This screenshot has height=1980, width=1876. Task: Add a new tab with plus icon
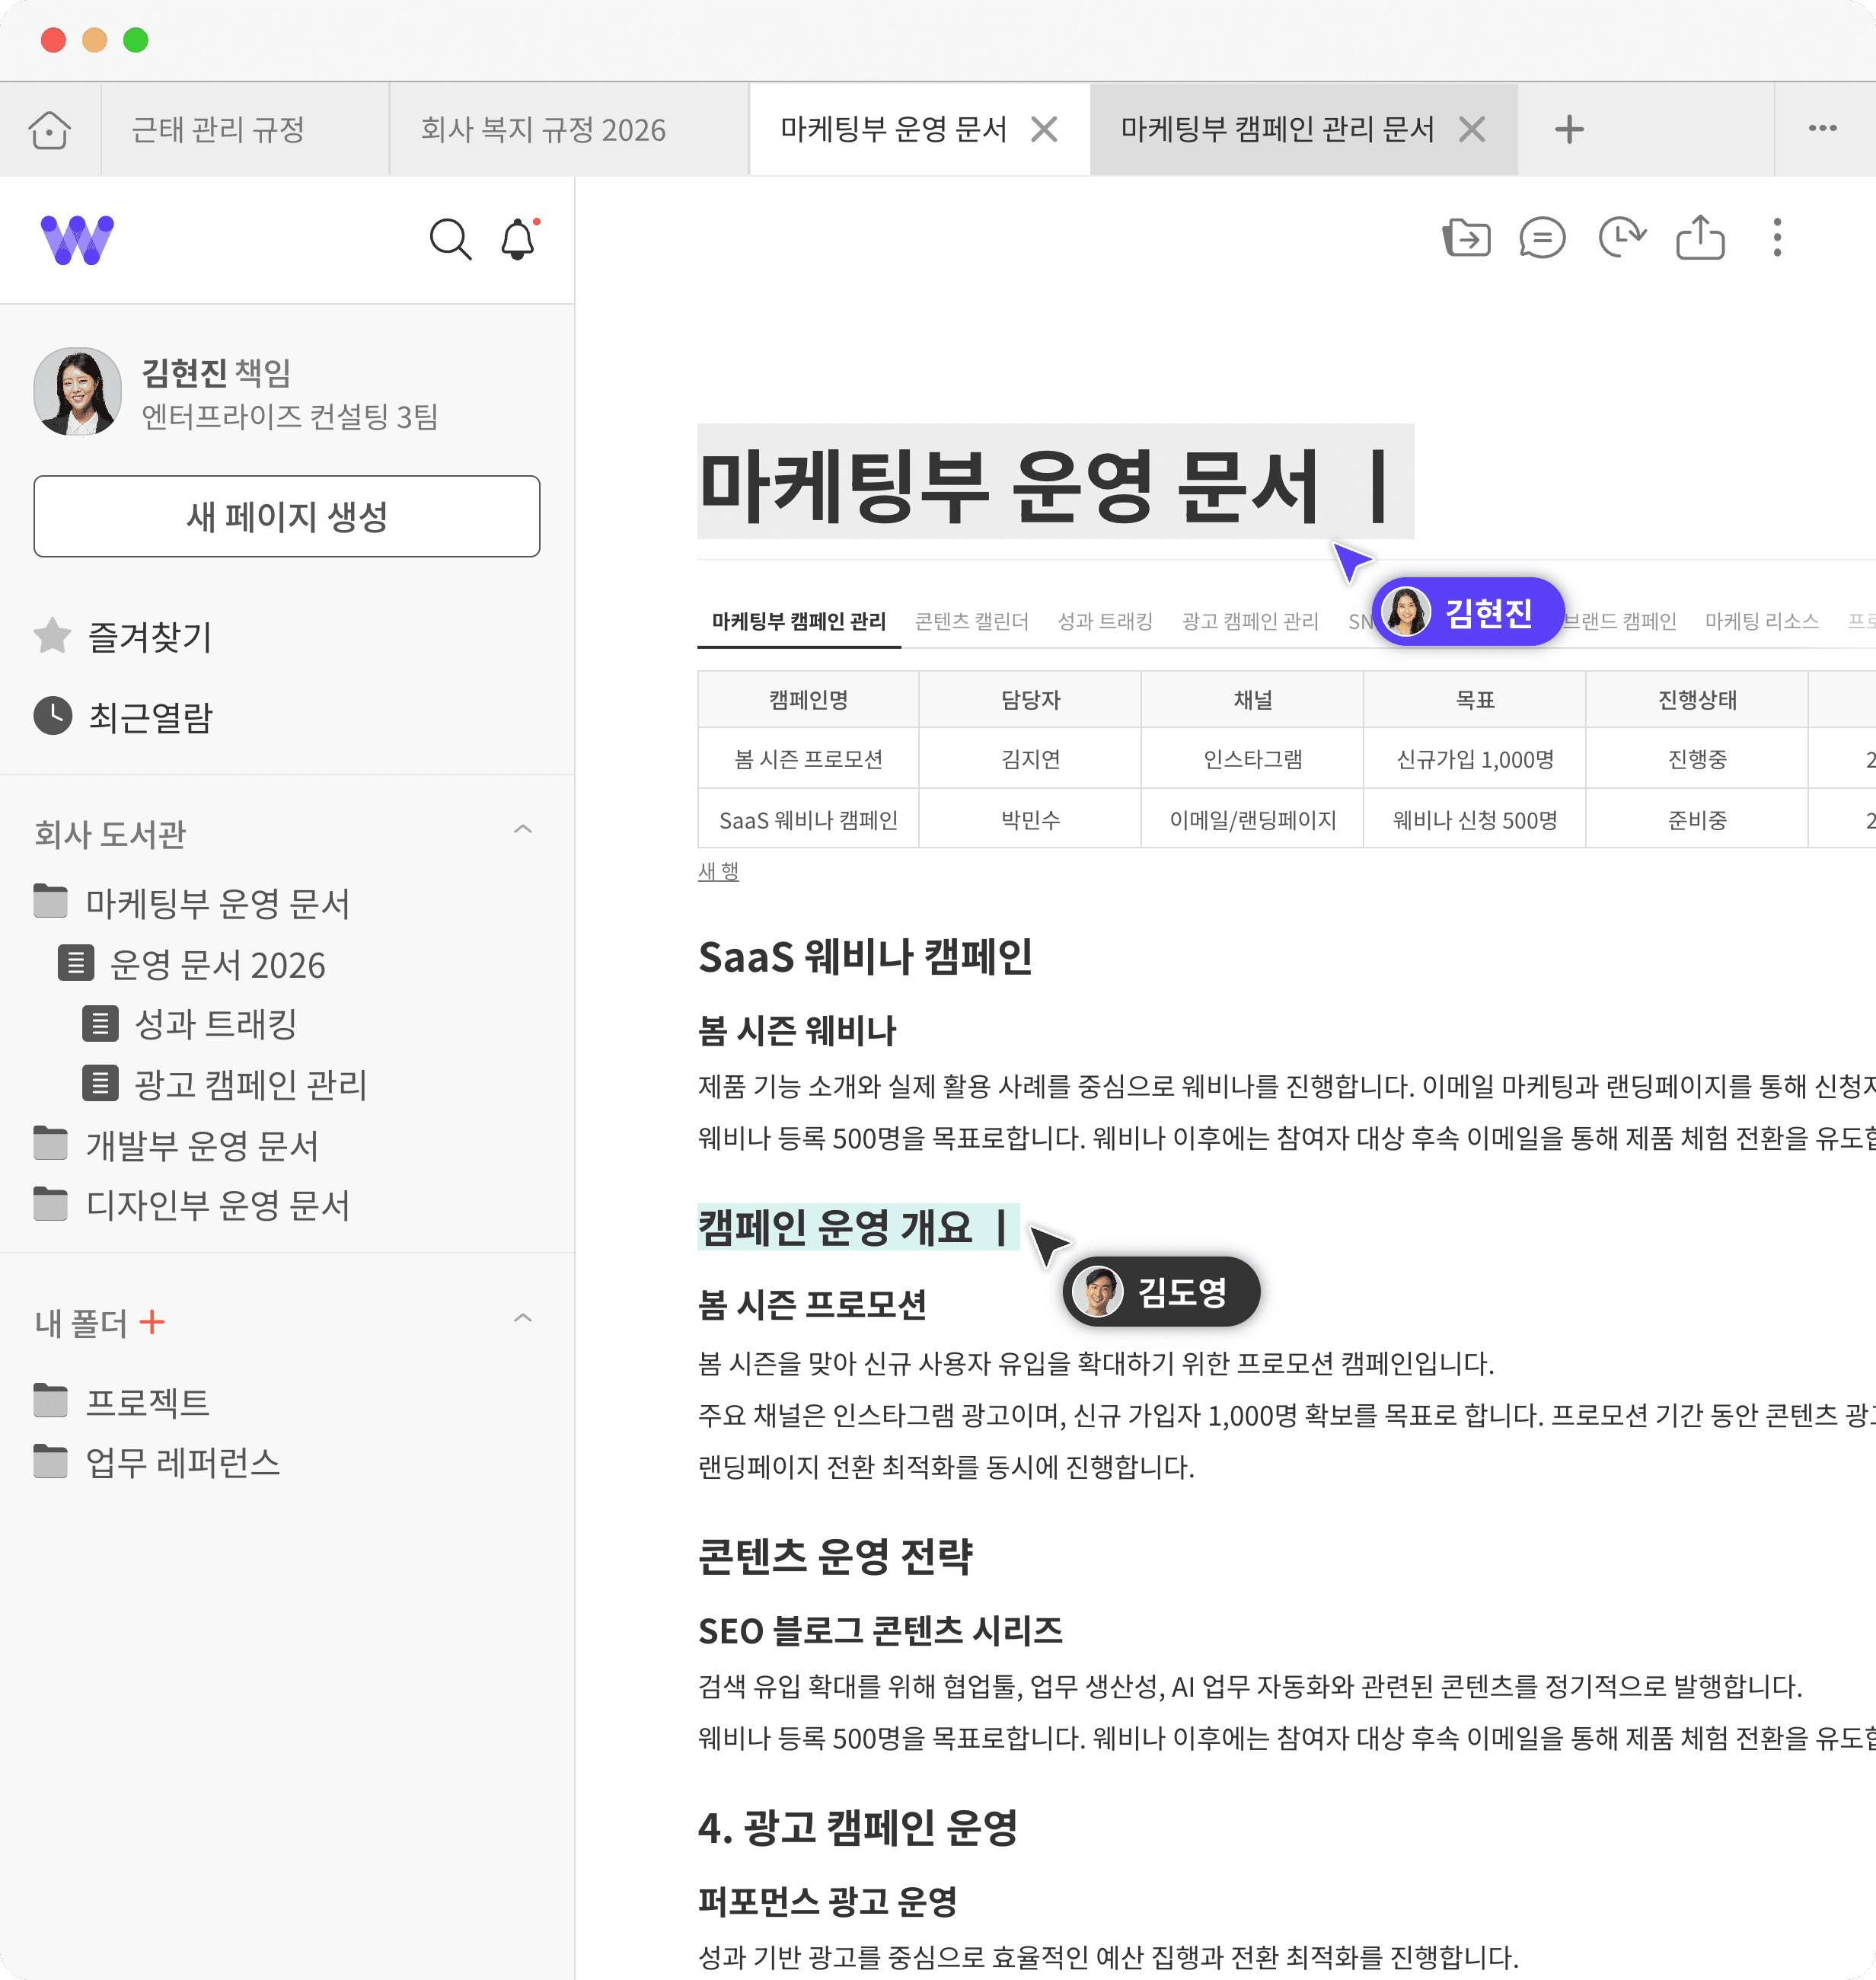point(1569,130)
